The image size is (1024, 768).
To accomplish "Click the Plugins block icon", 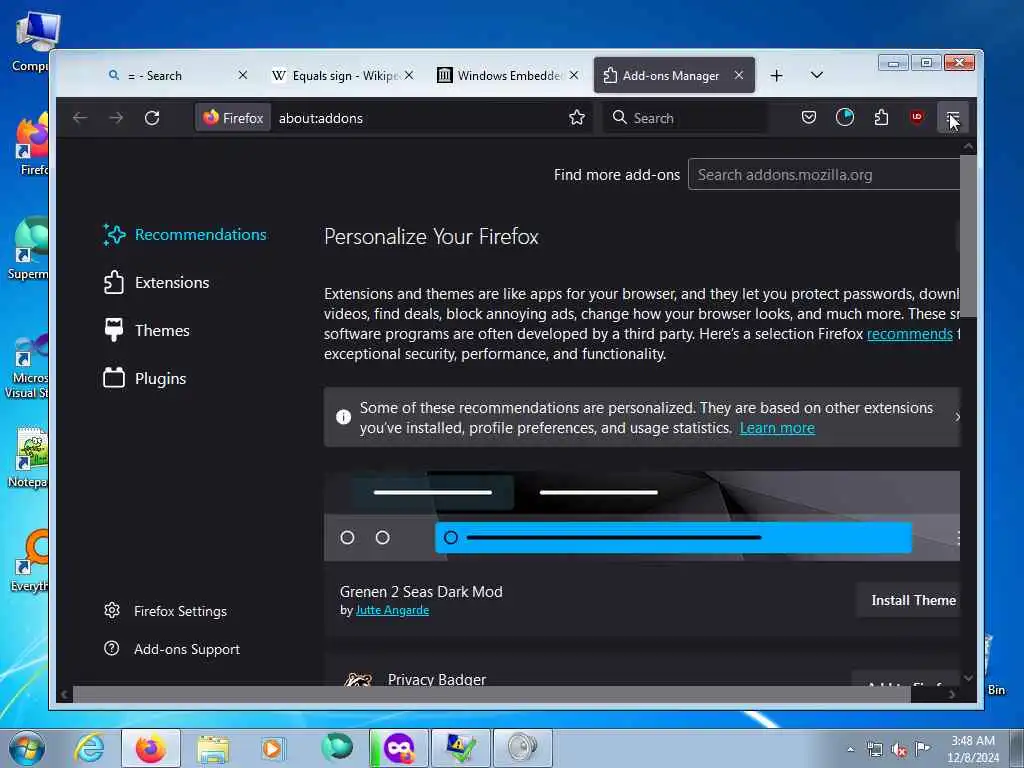I will point(114,377).
